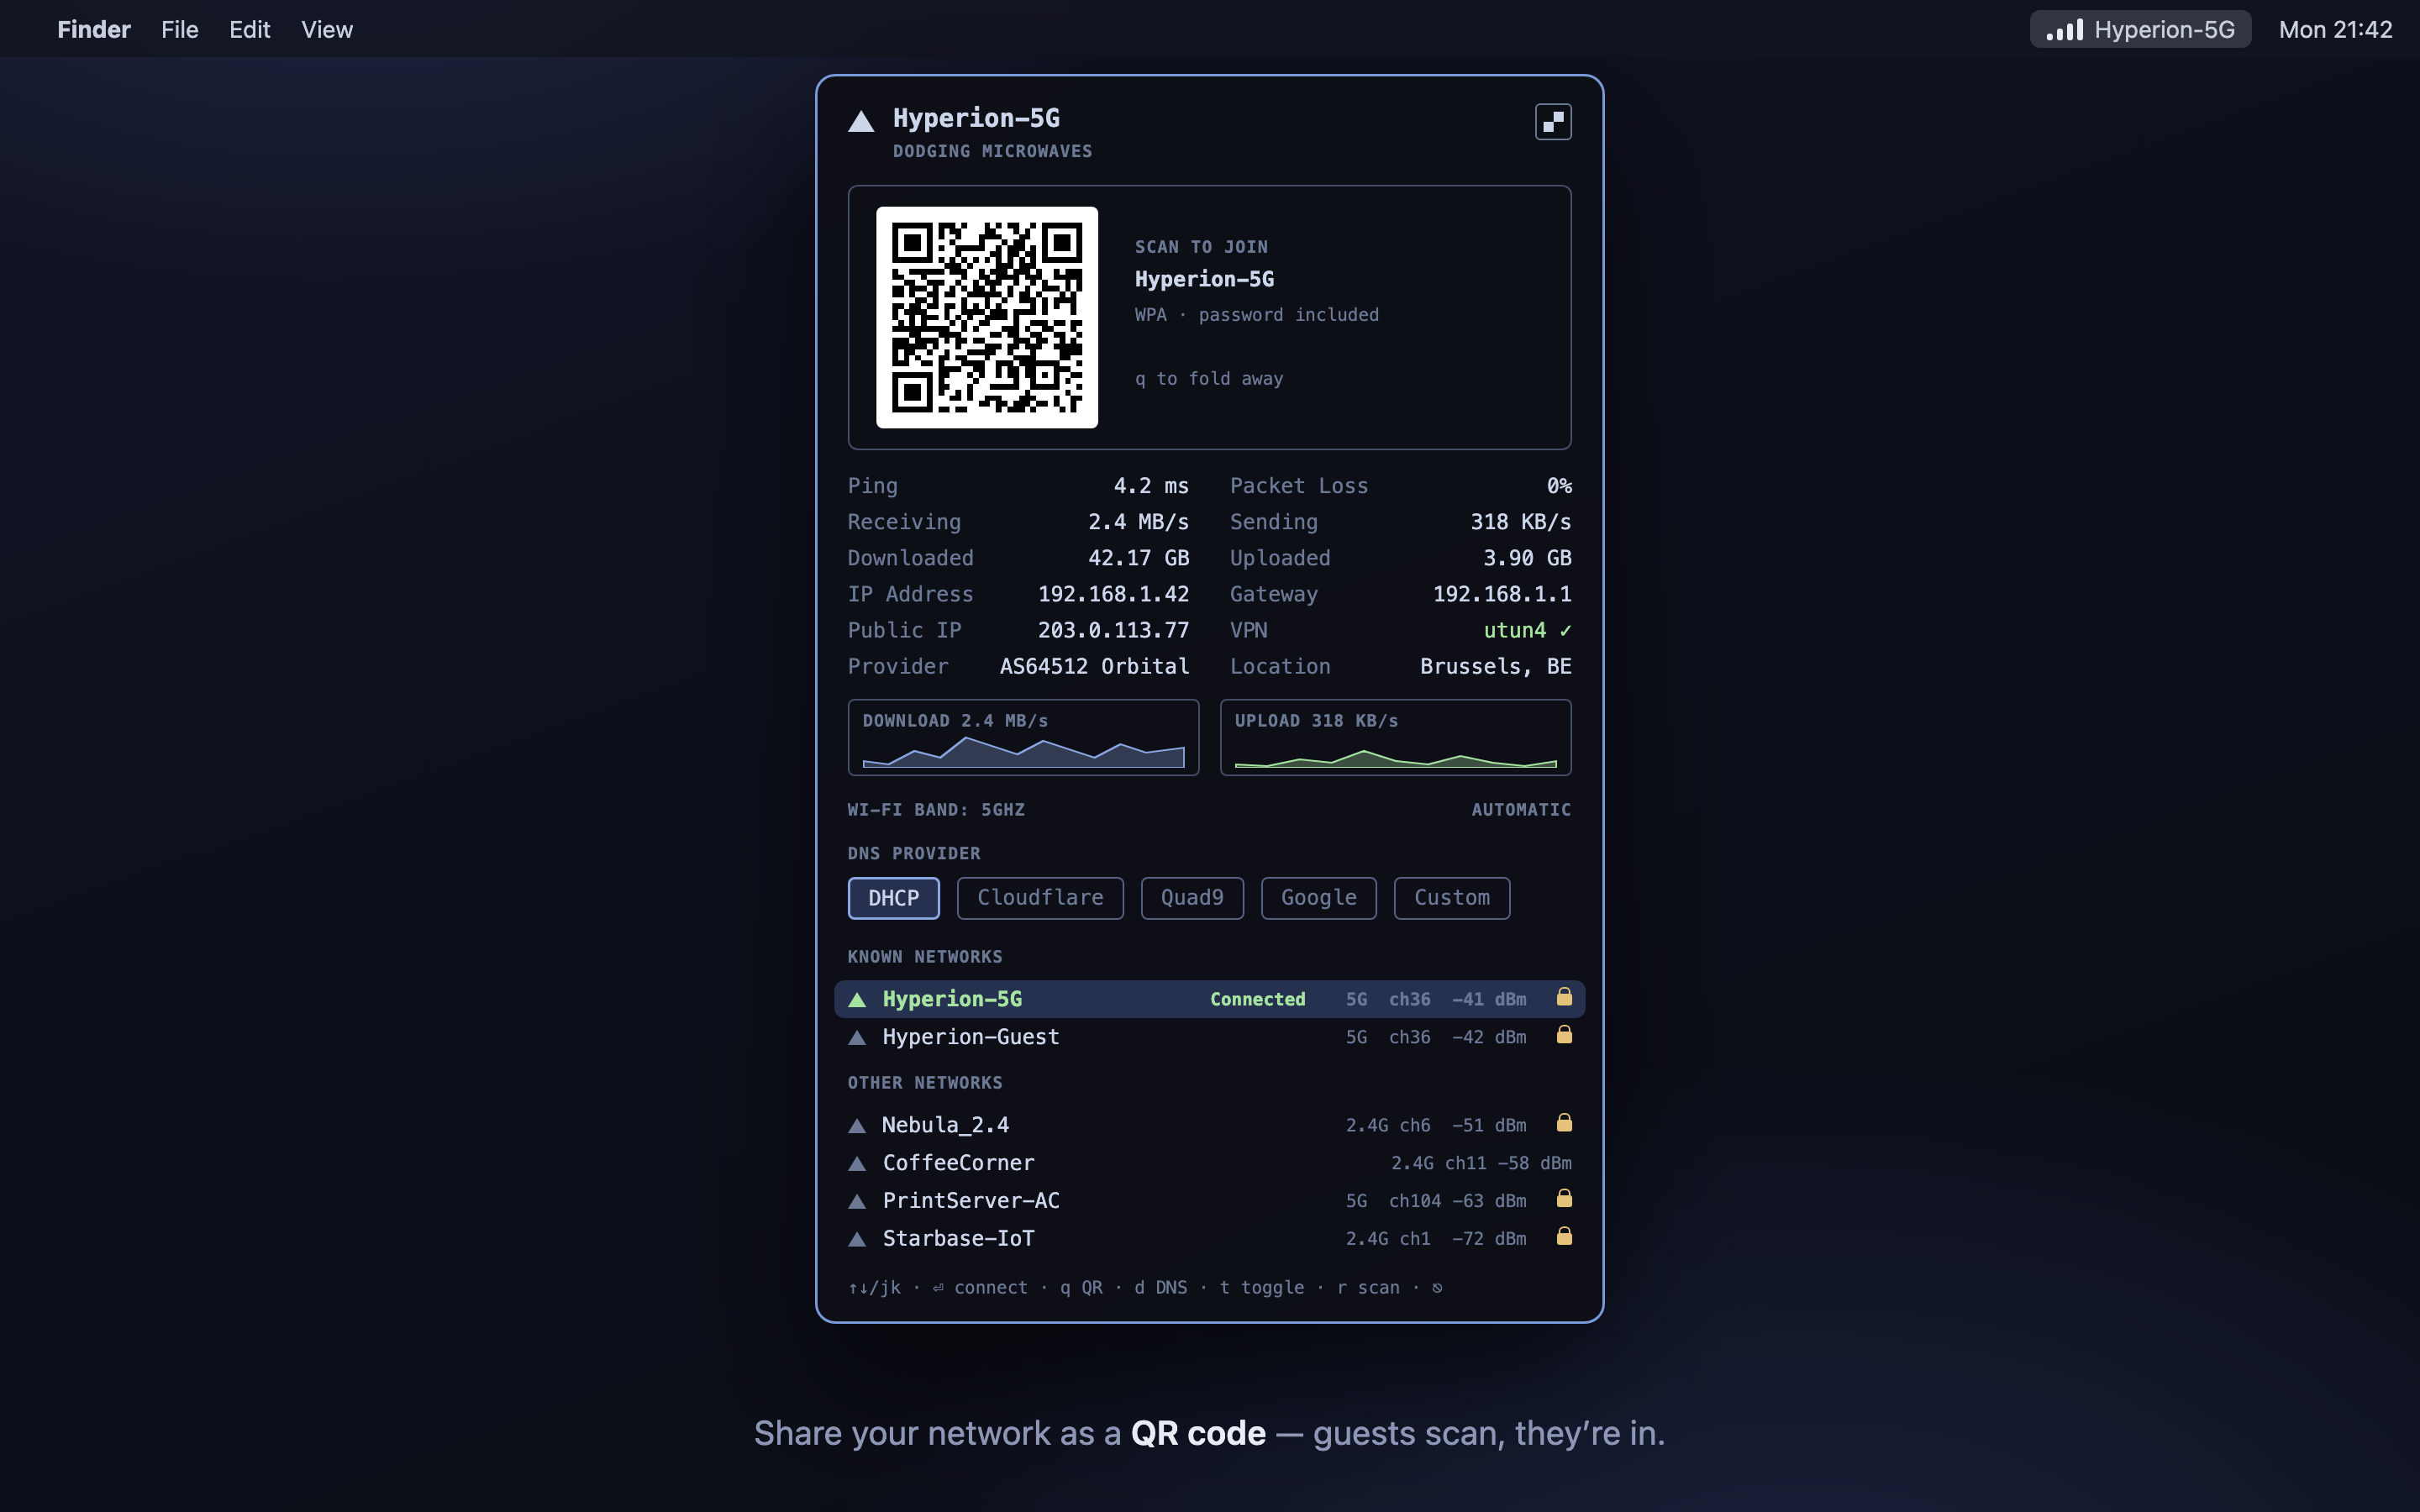
Task: Click the DODGING MICROWAVES subtitle
Action: click(992, 152)
